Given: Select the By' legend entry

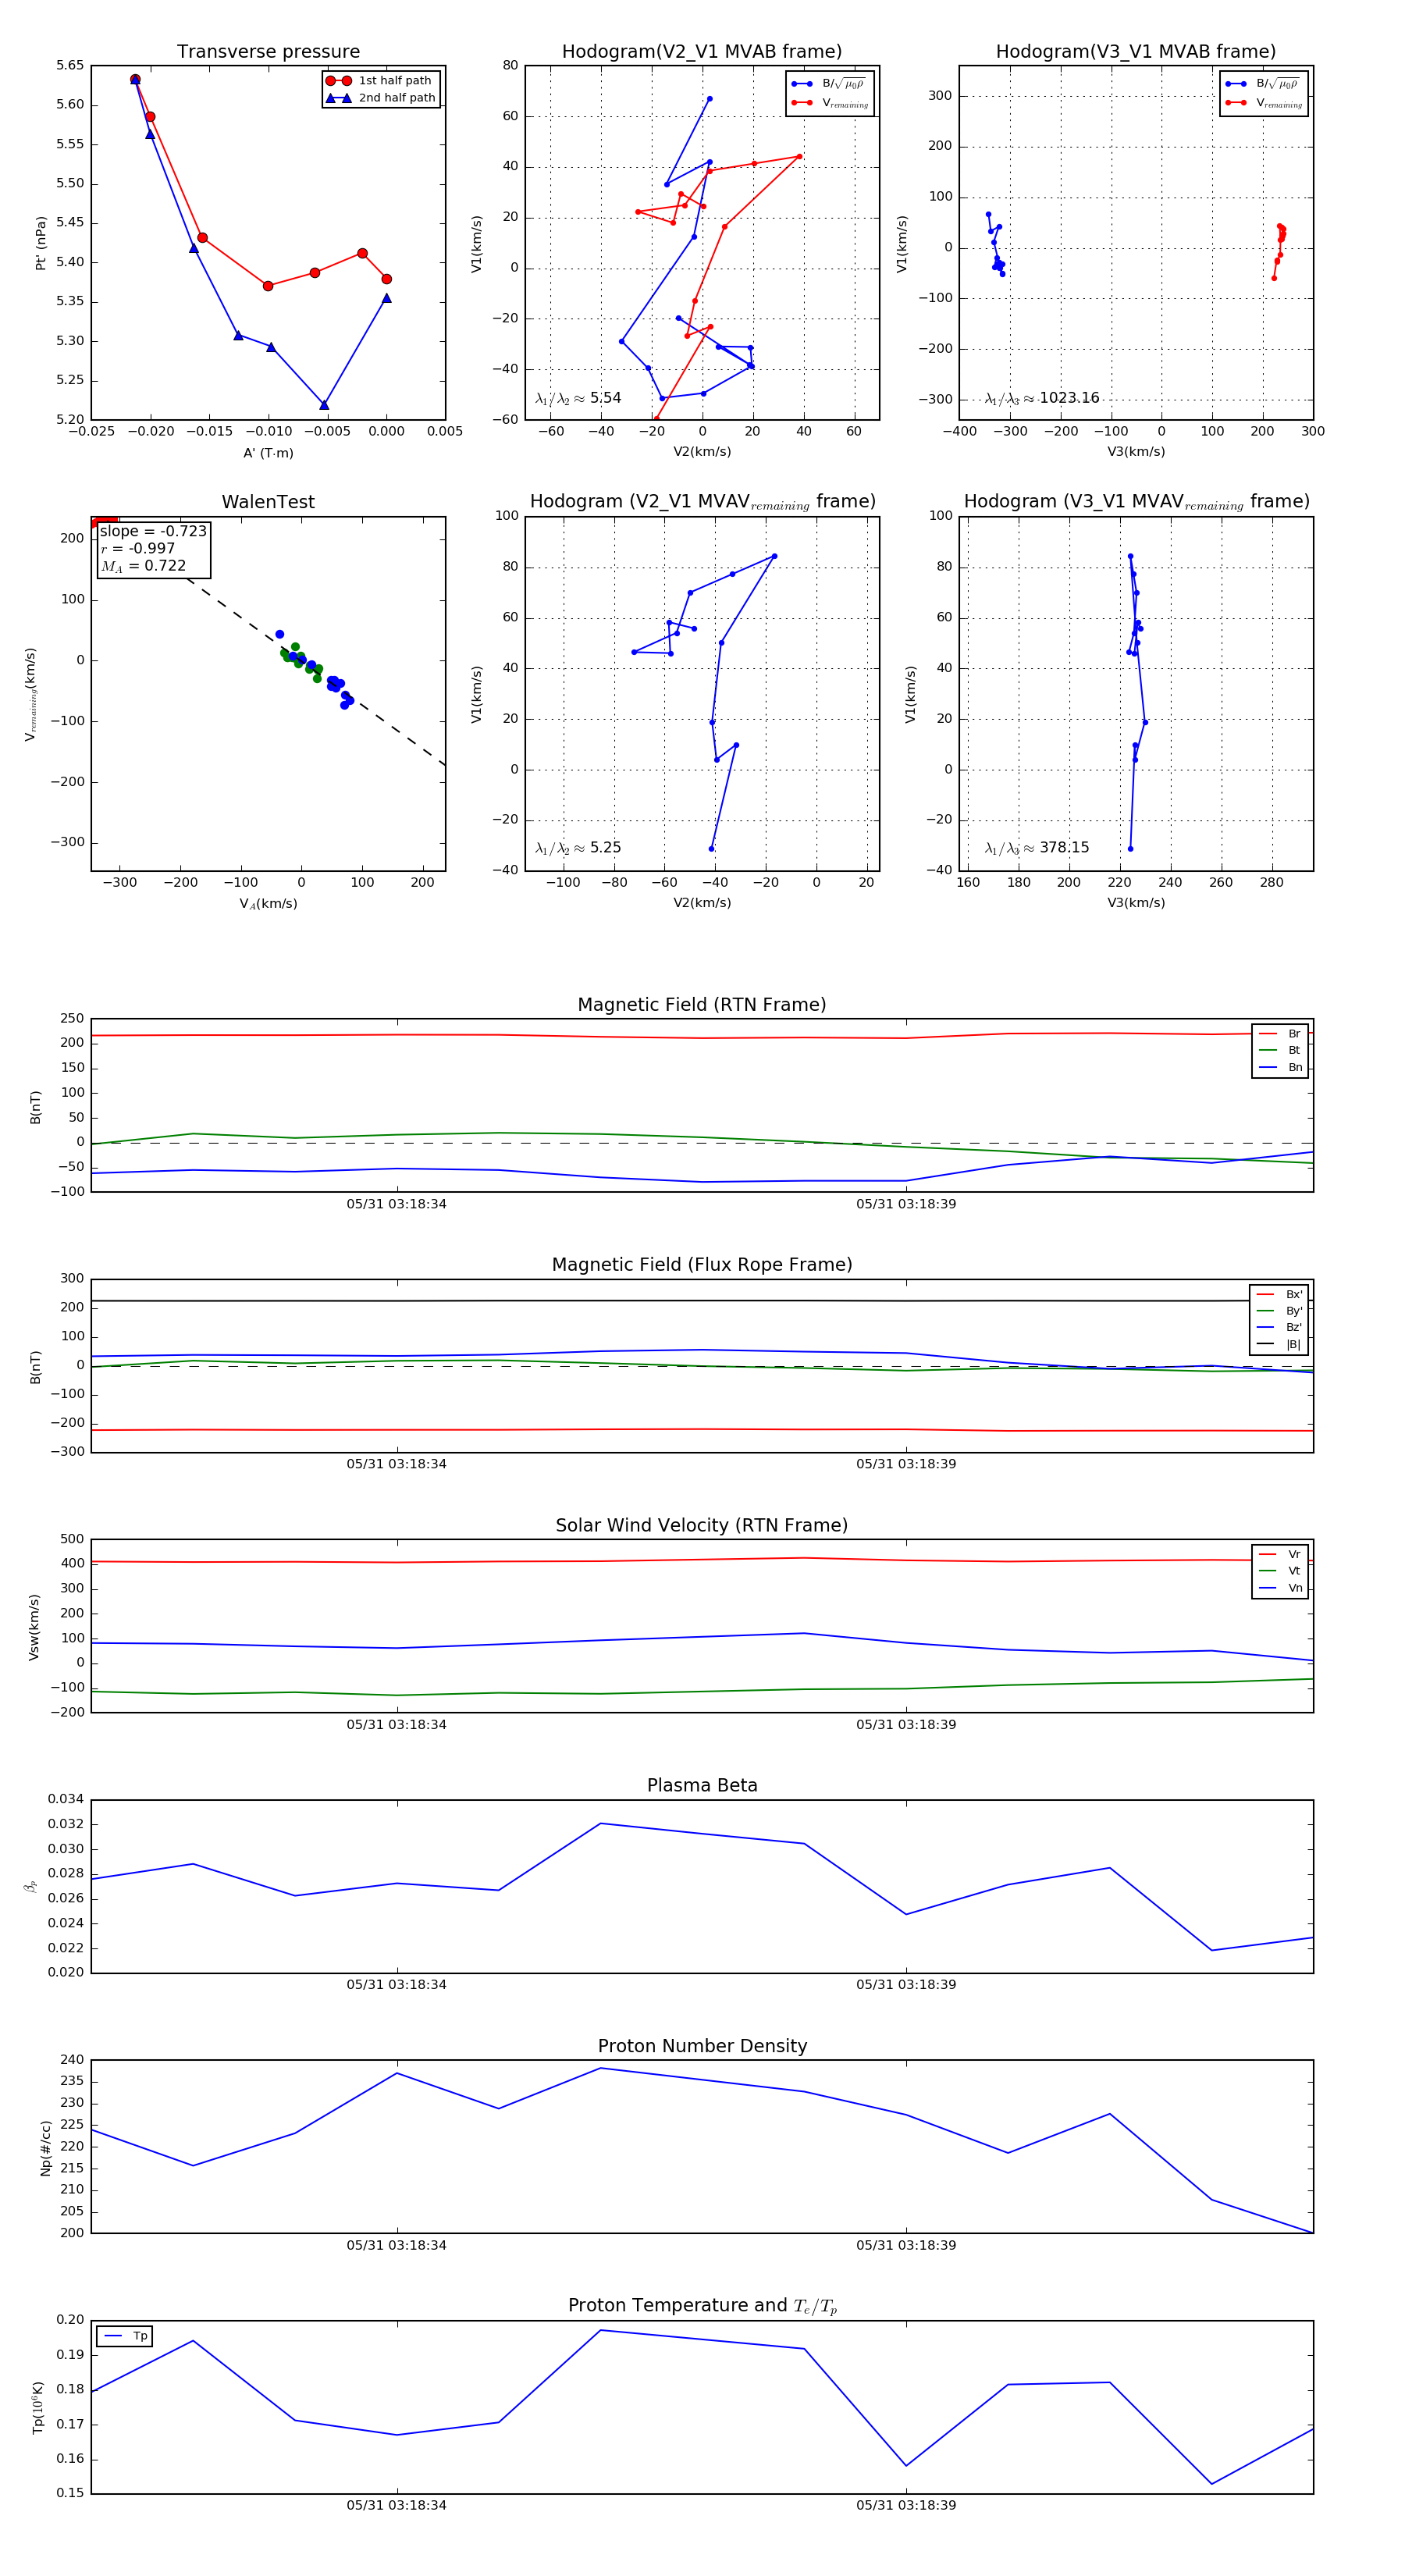Looking at the screenshot, I should coord(1280,1311).
